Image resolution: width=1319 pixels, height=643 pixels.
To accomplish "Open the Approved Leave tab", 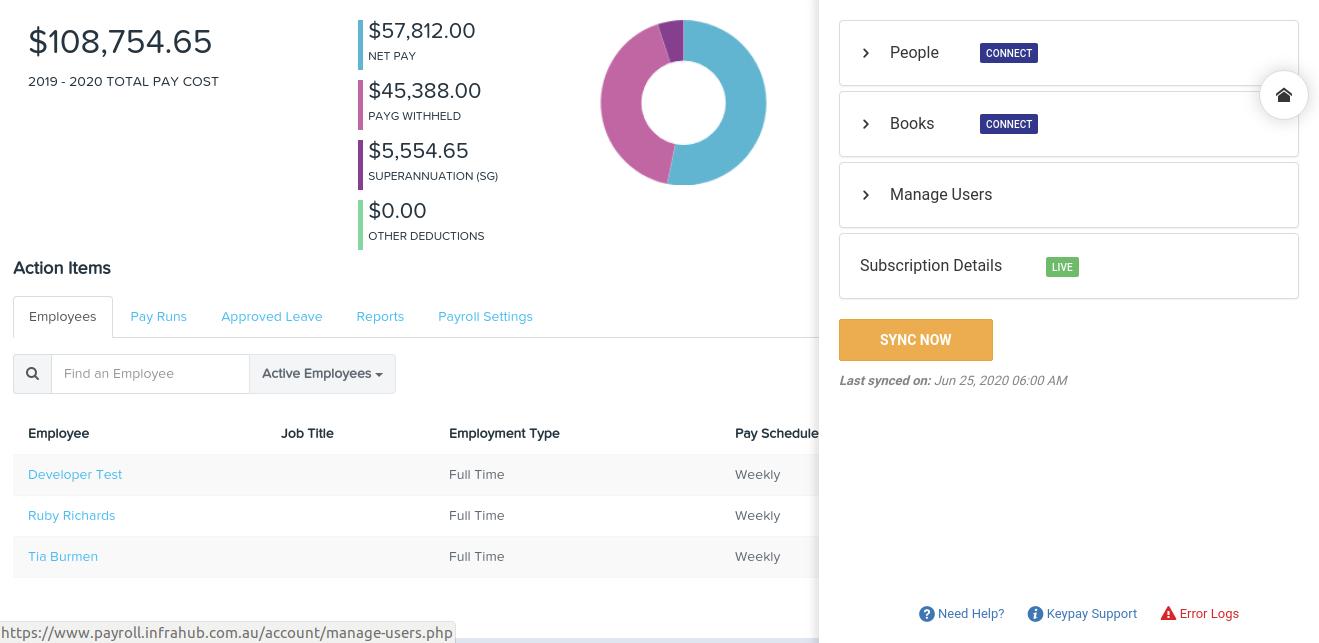I will pyautogui.click(x=271, y=316).
